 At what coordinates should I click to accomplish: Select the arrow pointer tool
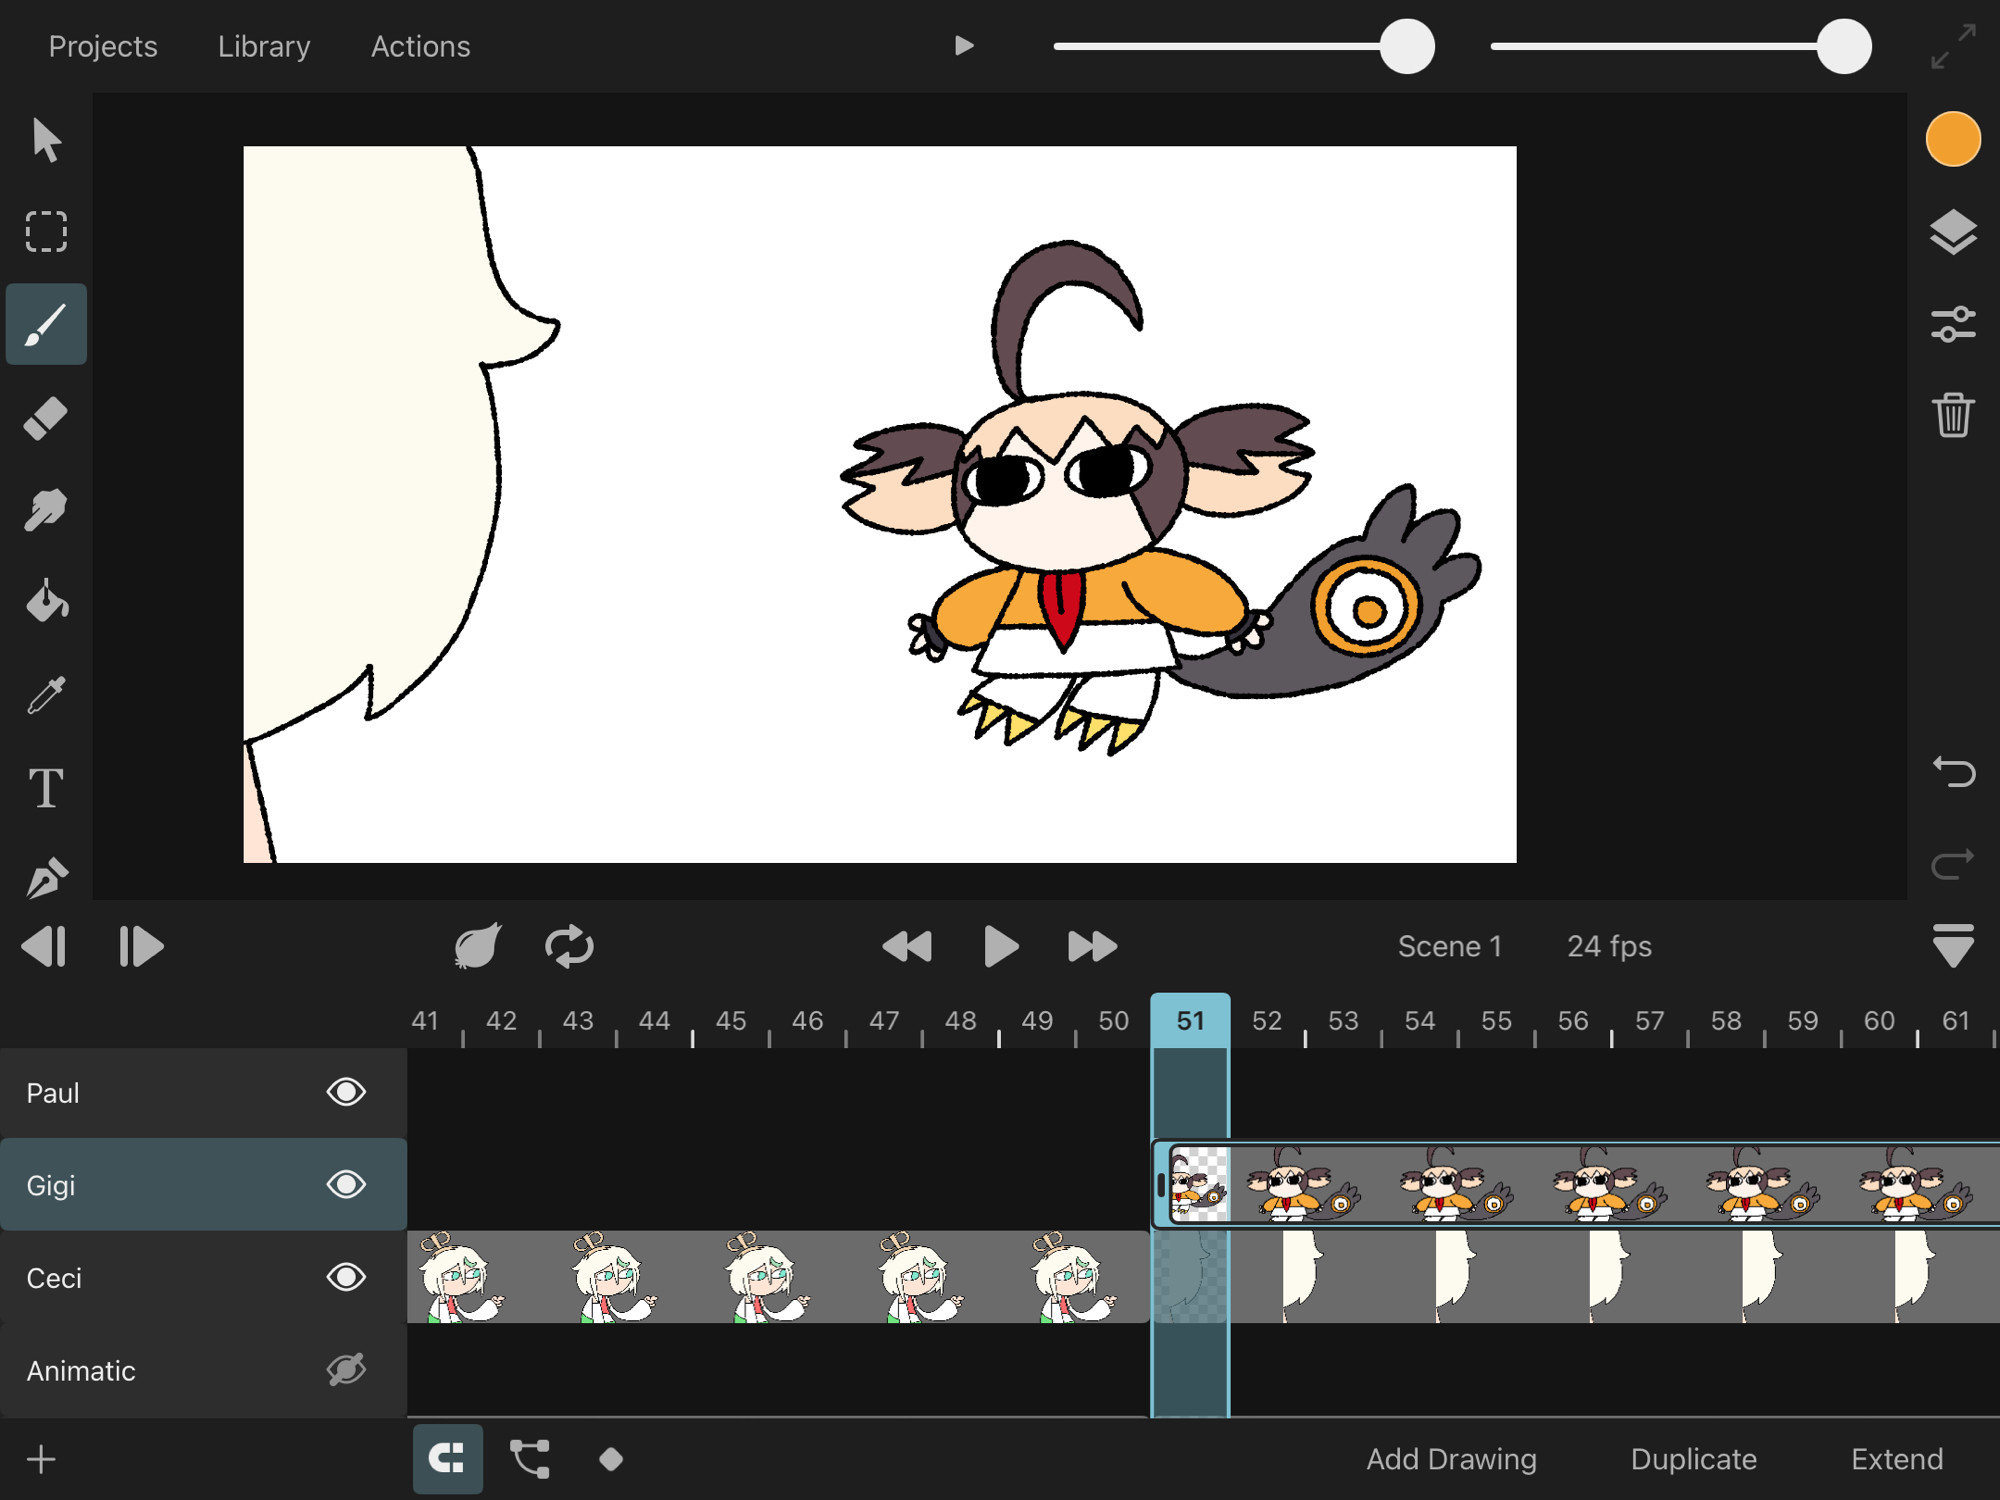click(46, 140)
